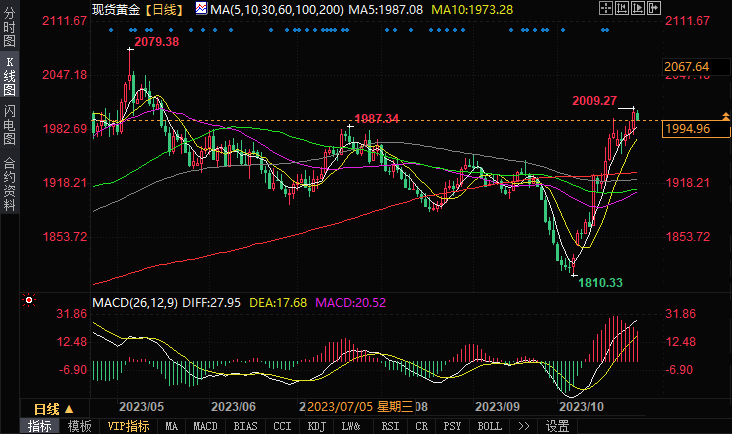732x434 pixels.
Task: Click the left axis price 2047.18
Action: [64, 75]
